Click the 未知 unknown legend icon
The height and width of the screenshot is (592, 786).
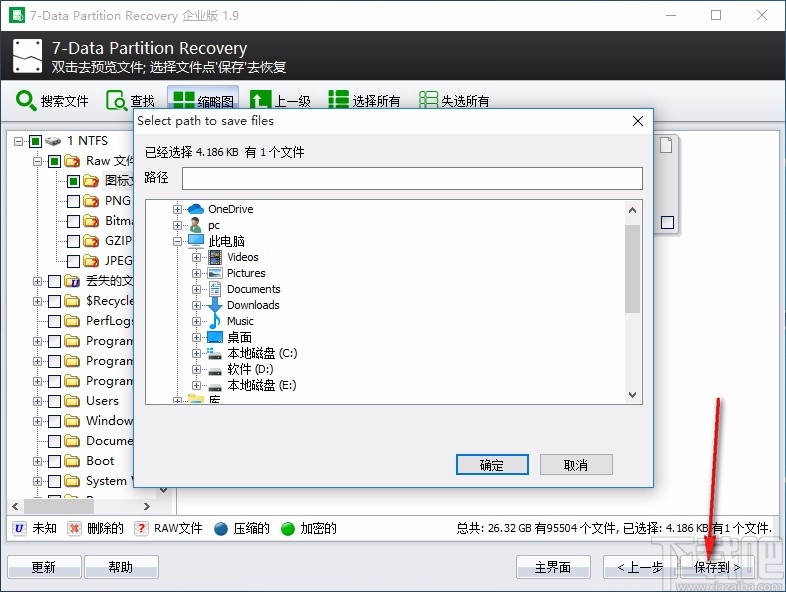point(19,528)
